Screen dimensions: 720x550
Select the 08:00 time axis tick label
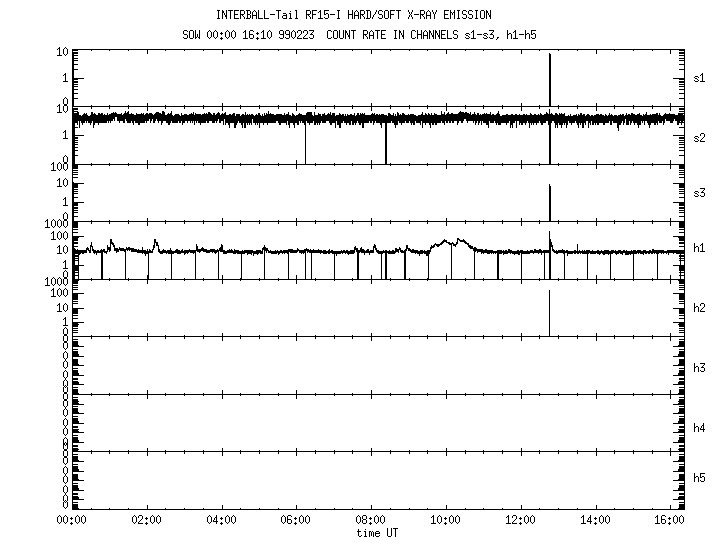pyautogui.click(x=370, y=520)
